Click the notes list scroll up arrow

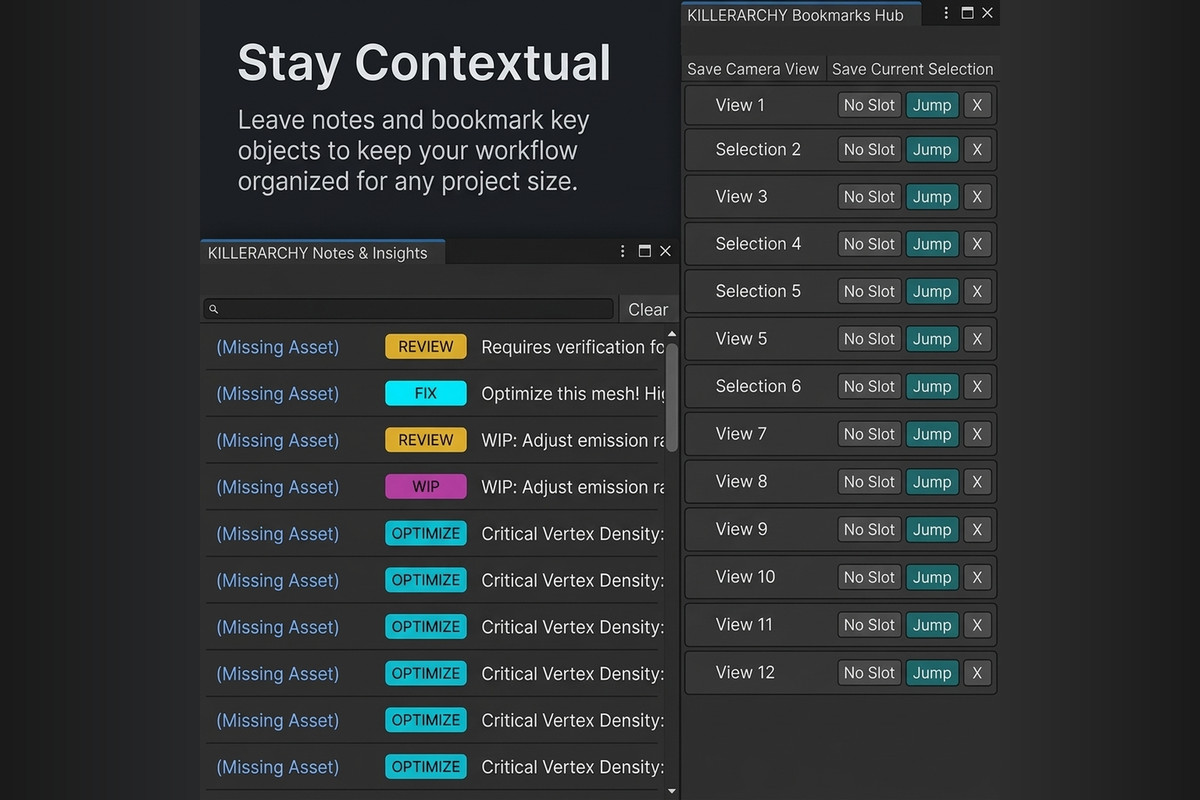click(x=672, y=333)
